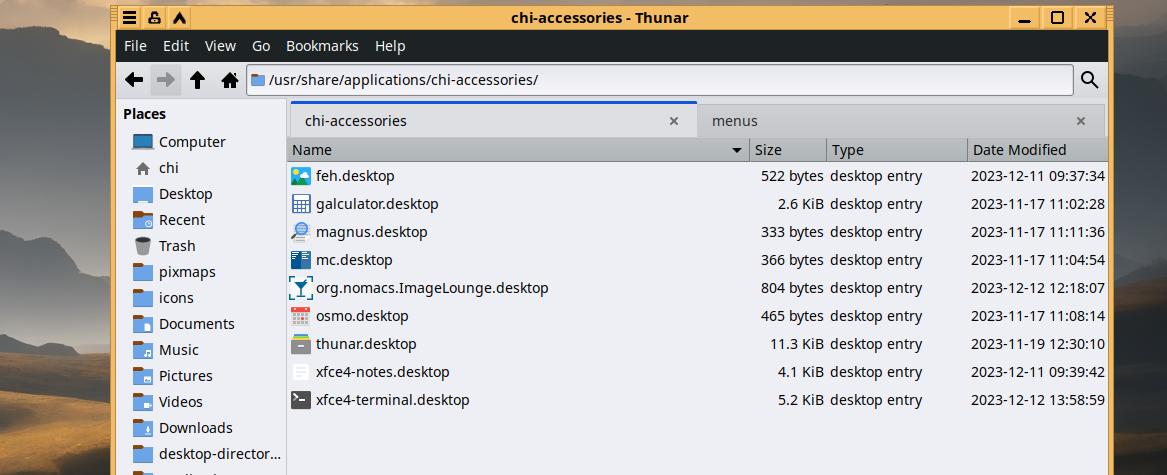Sort by the Name column header
1167x475 pixels.
[x=518, y=150]
